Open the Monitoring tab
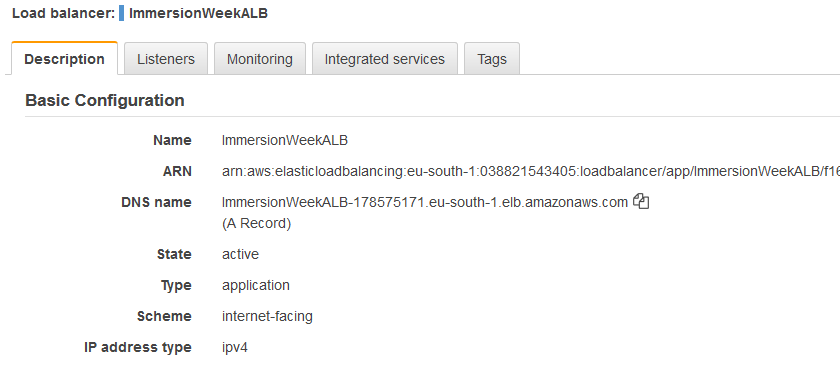This screenshot has height=367, width=840. click(x=260, y=59)
